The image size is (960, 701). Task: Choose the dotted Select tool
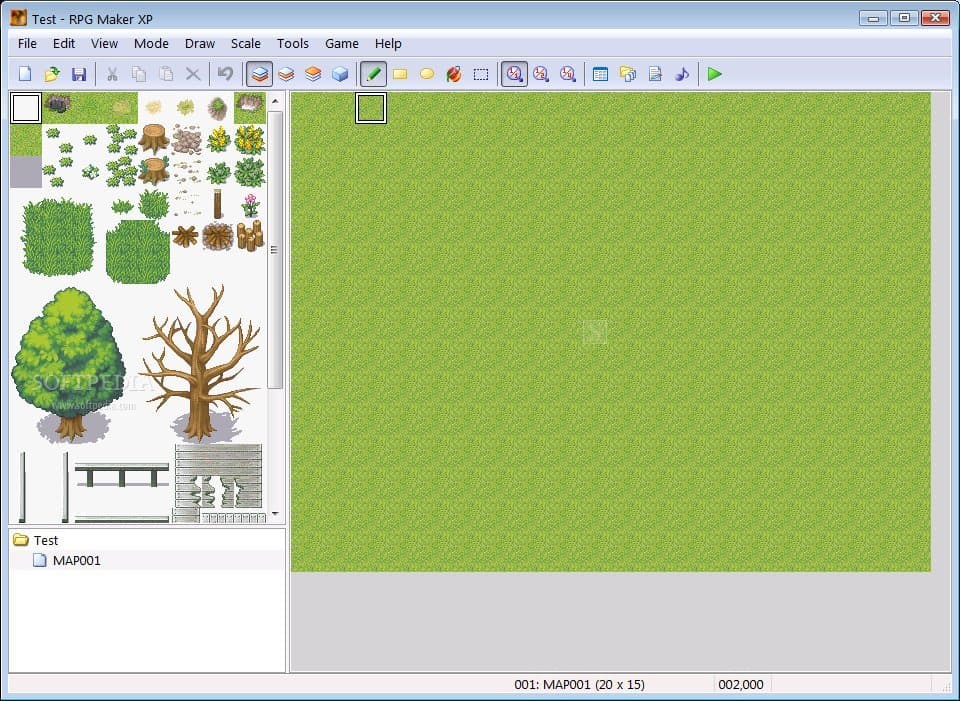tap(481, 74)
